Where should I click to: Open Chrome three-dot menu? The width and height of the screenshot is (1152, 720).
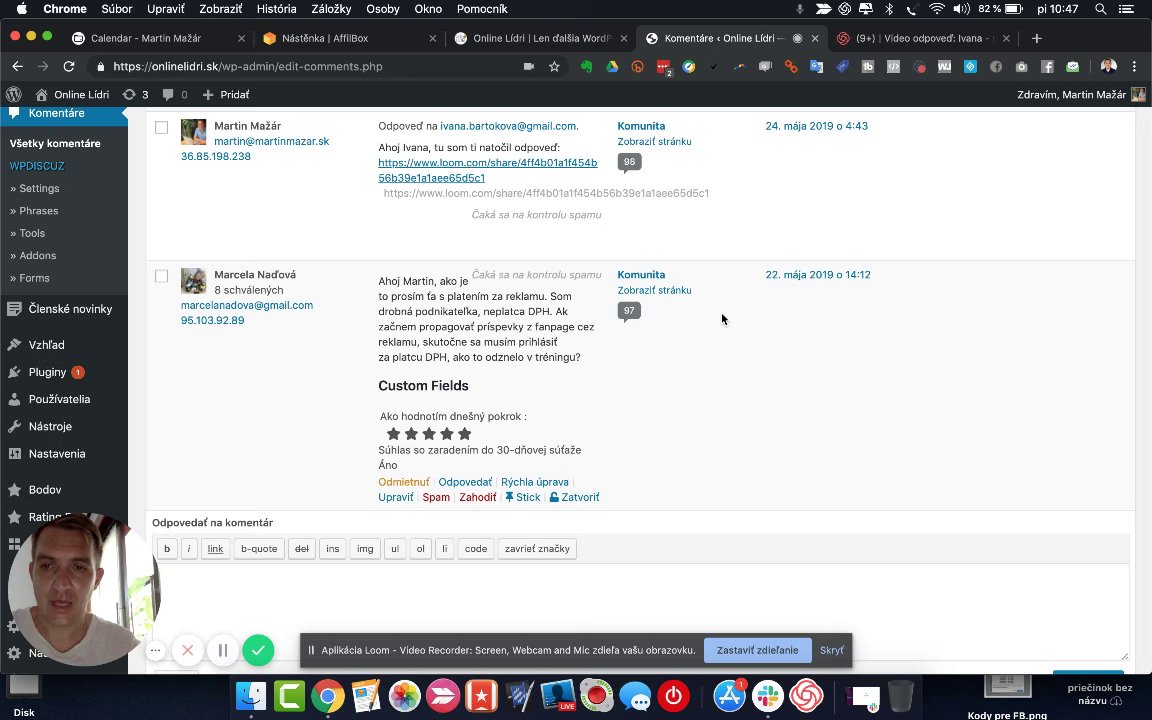[x=1134, y=66]
